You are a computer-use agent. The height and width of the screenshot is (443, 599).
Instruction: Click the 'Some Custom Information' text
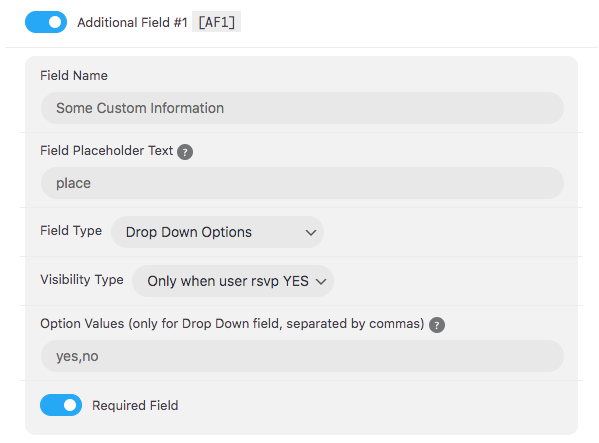click(x=140, y=108)
